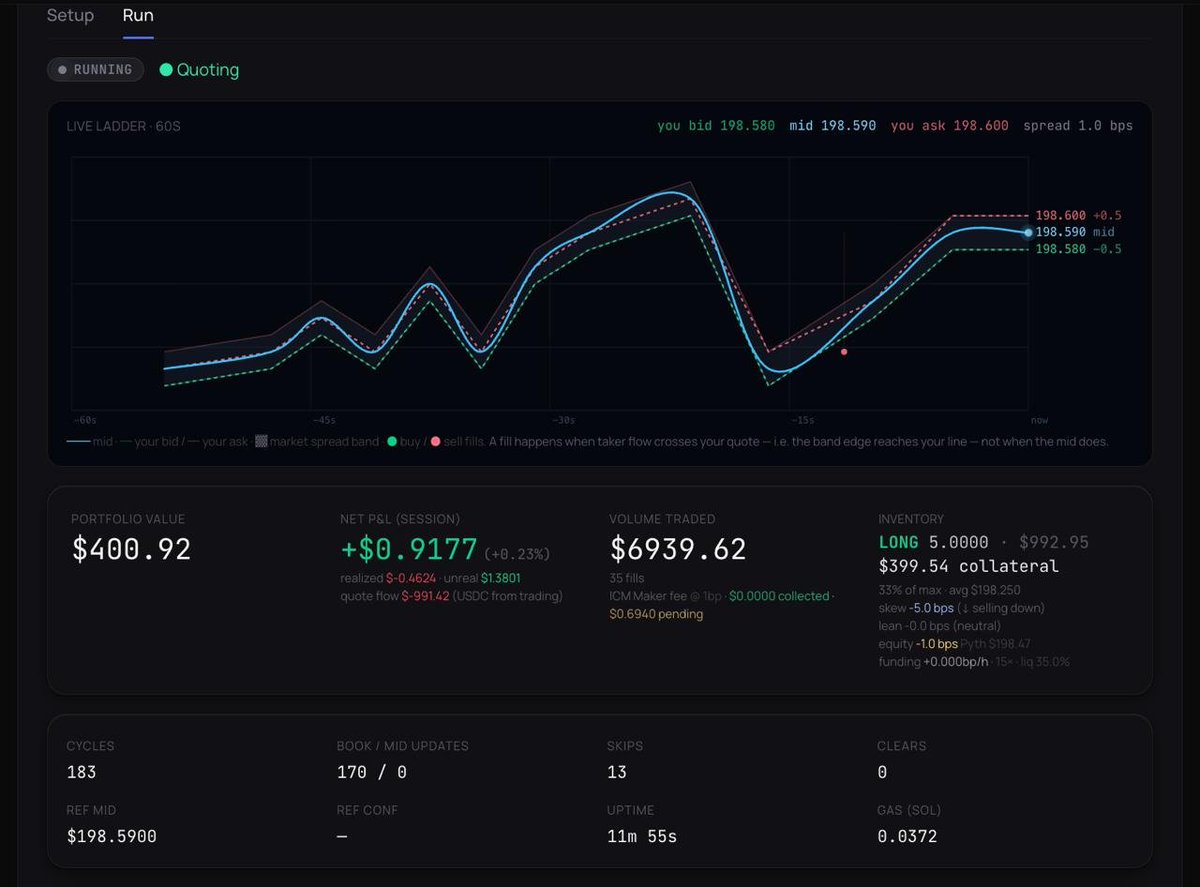This screenshot has height=887, width=1200.
Task: Click the Volume Traded $6939.62 amount
Action: [678, 549]
